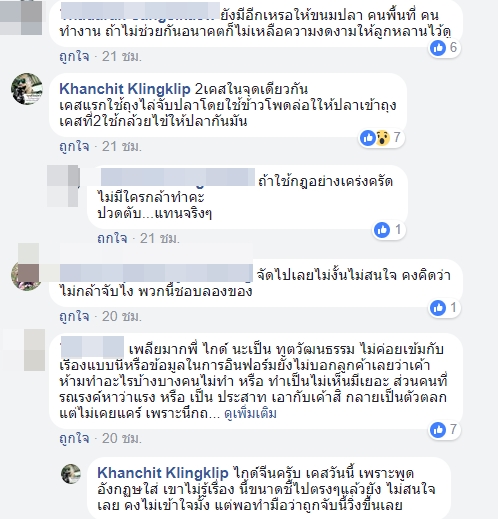Like the nested 'ปวดตับ' reply via 'ถูกใจ'

pyautogui.click(x=112, y=238)
